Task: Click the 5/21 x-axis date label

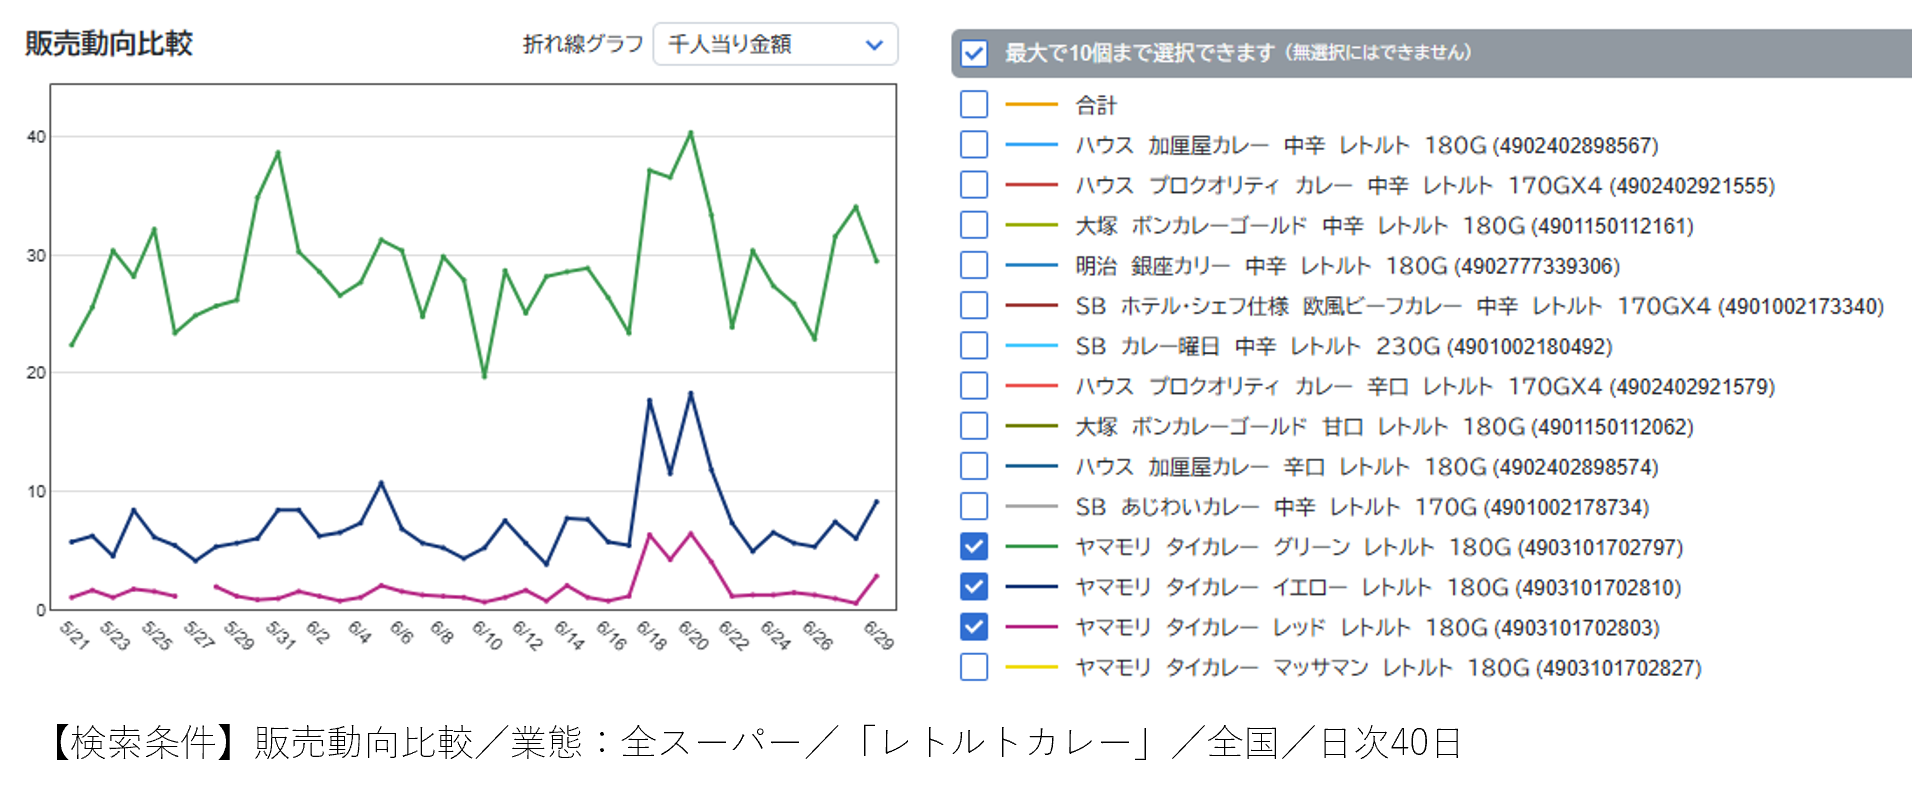Action: 74,634
